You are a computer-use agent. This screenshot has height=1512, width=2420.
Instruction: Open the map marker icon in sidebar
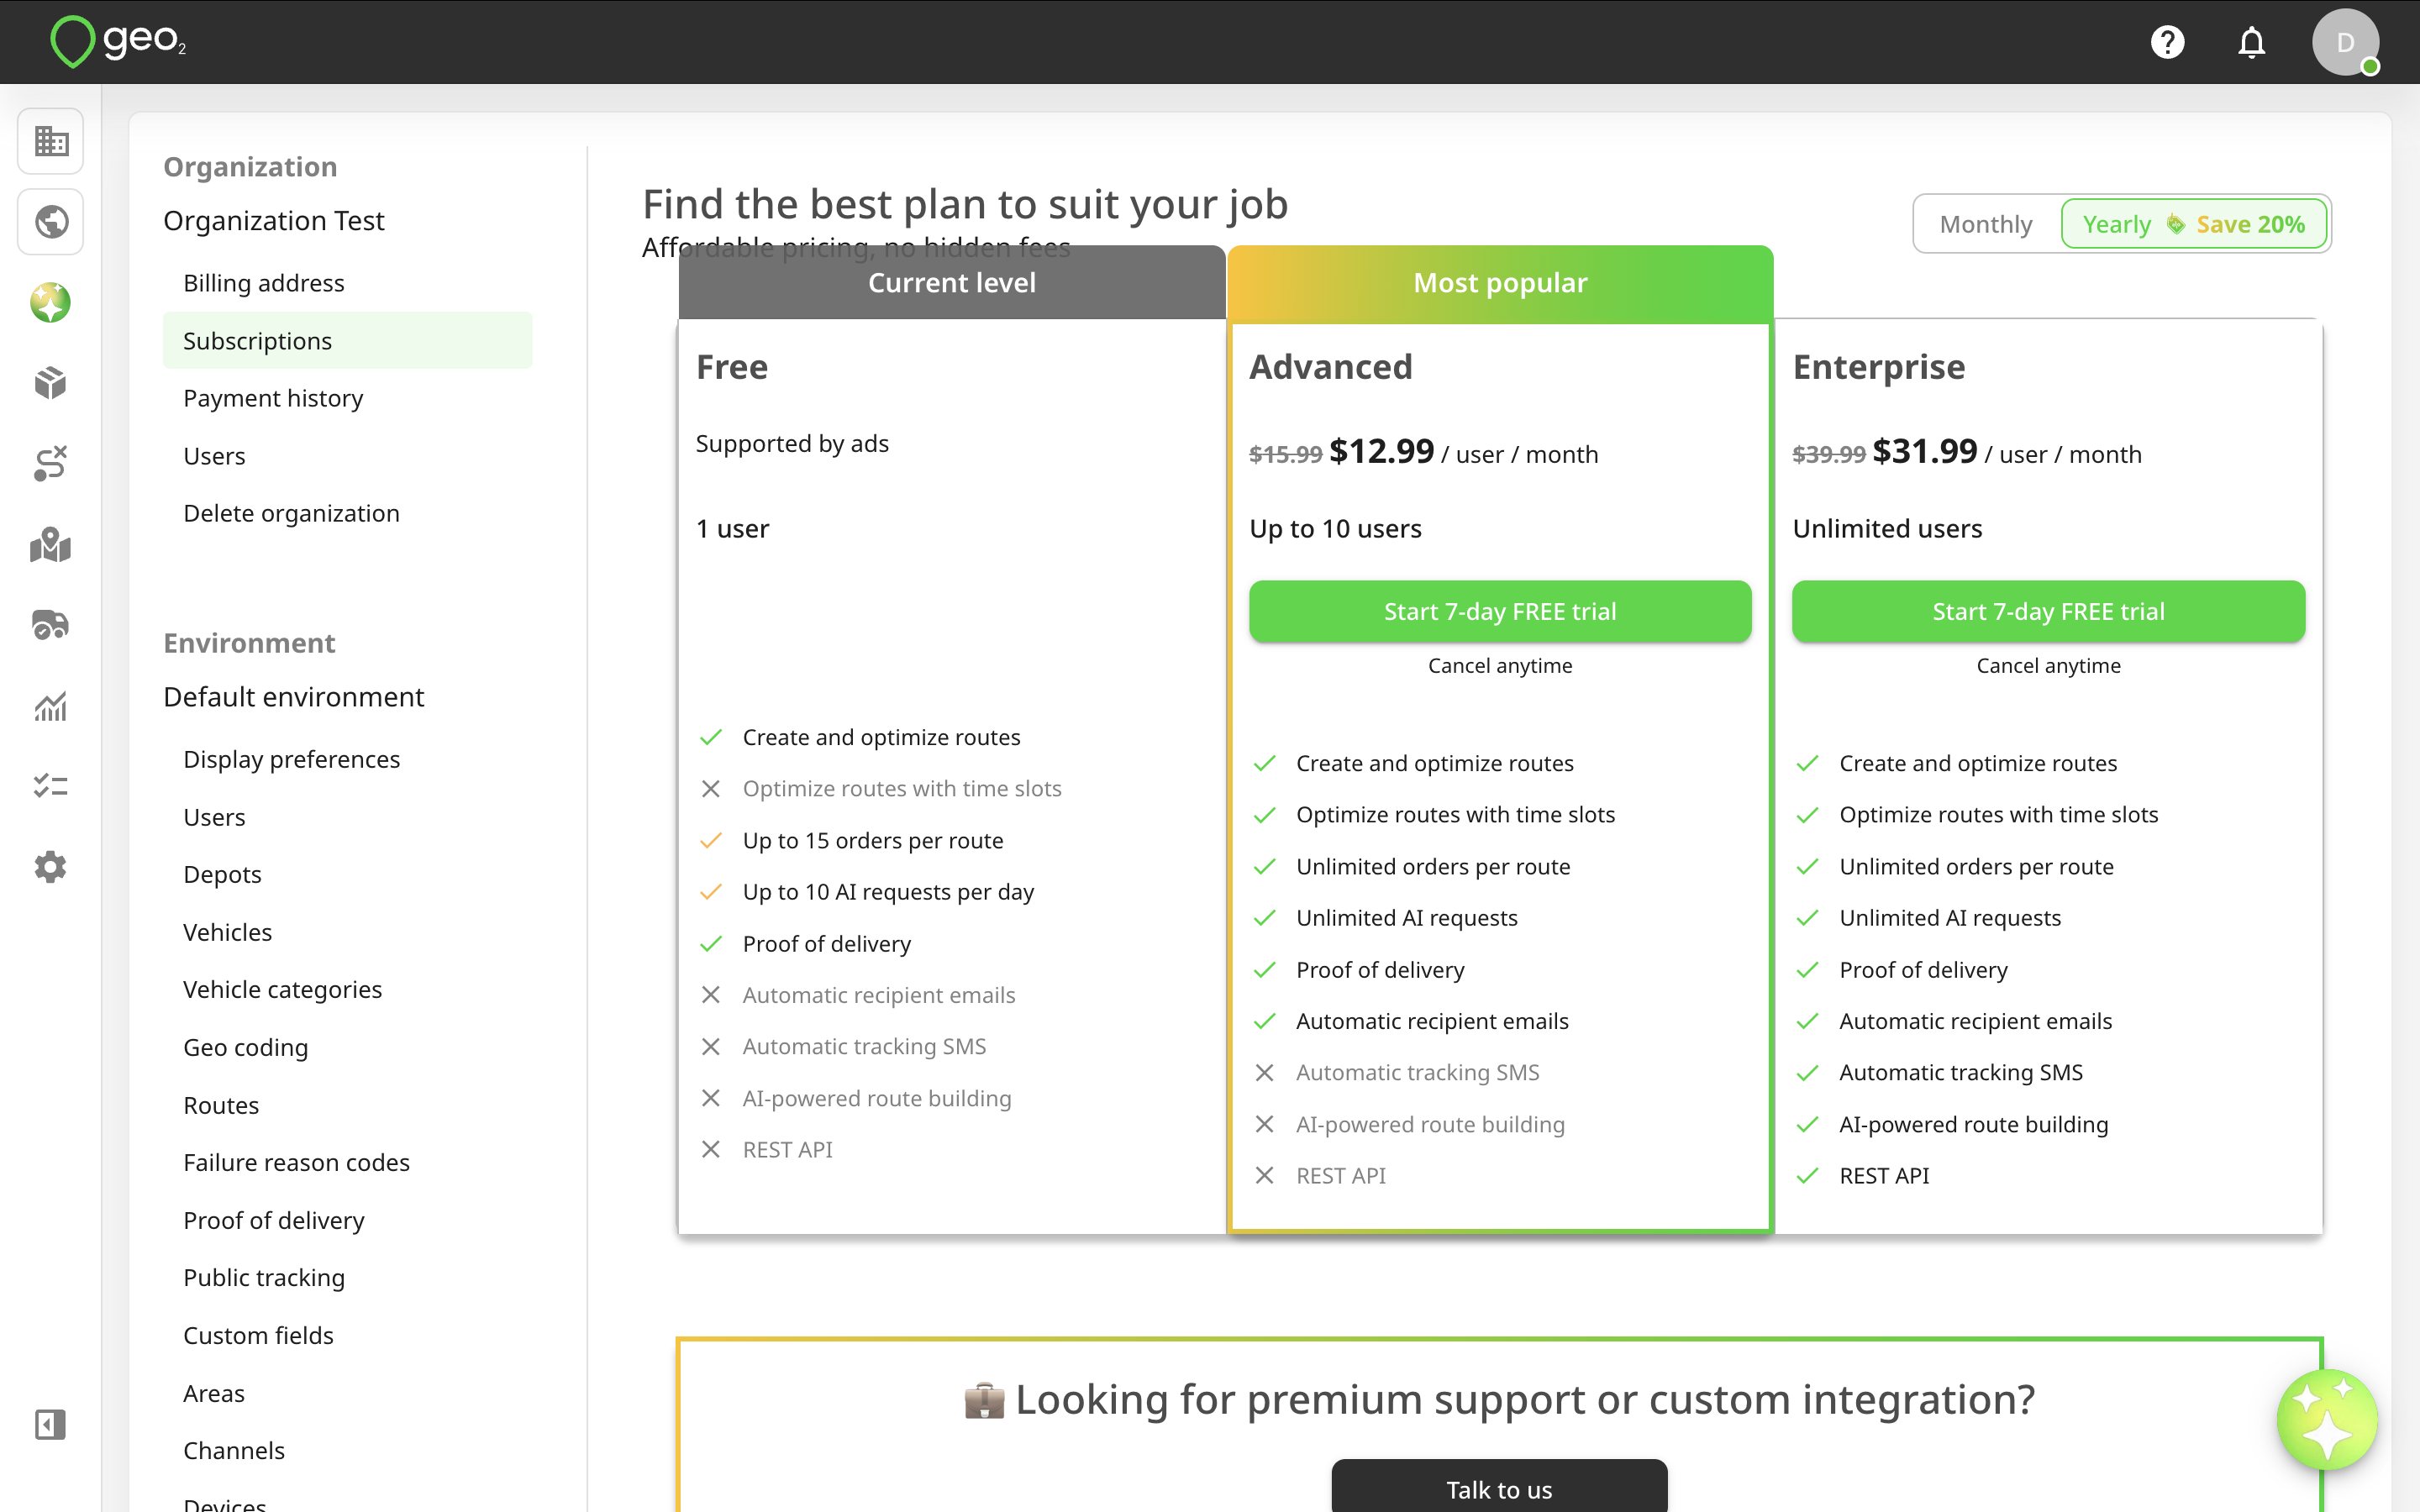point(50,545)
